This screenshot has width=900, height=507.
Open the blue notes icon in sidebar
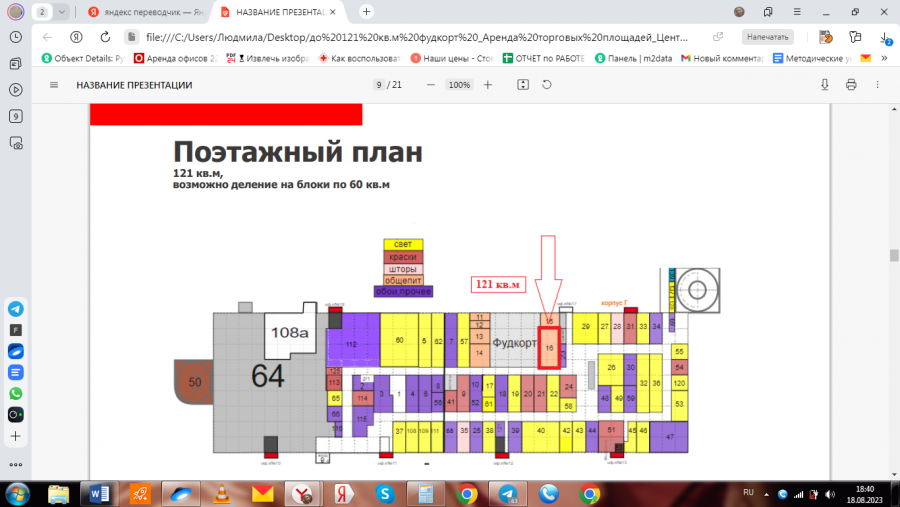click(x=15, y=372)
